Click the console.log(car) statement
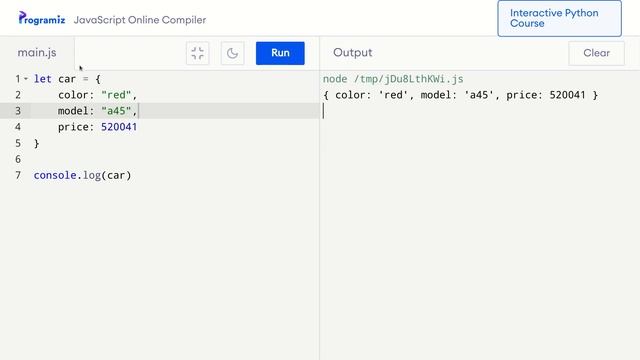This screenshot has width=640, height=360. [82, 175]
